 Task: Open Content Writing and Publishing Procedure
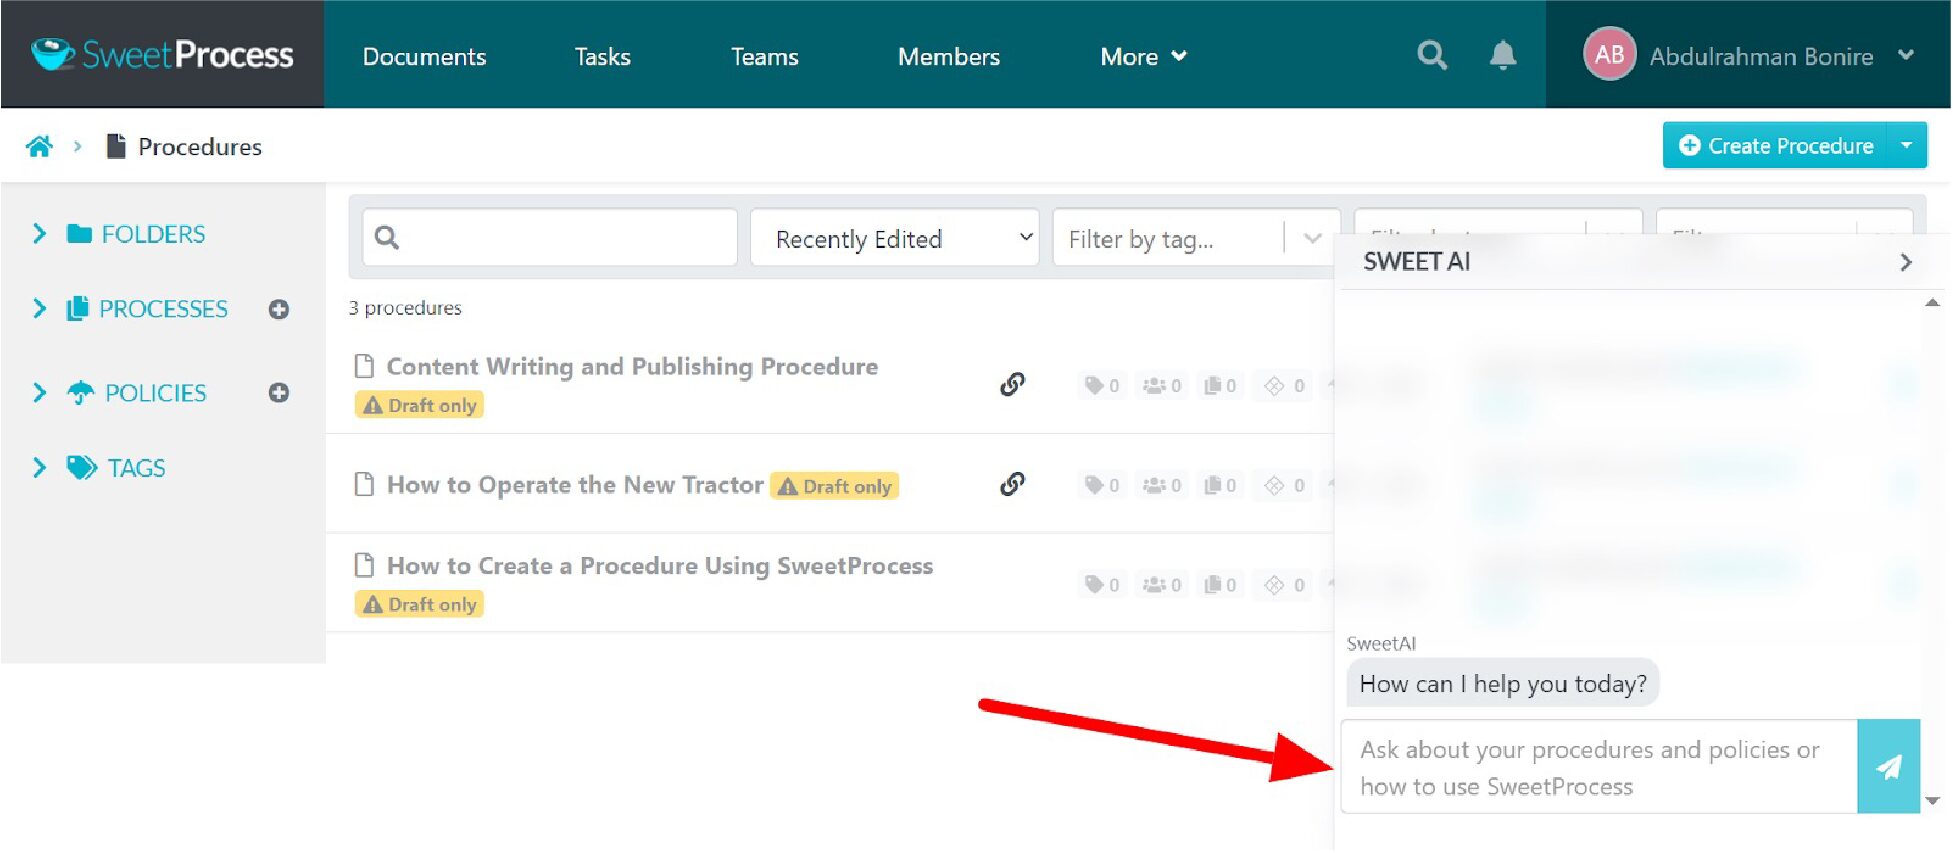point(632,367)
